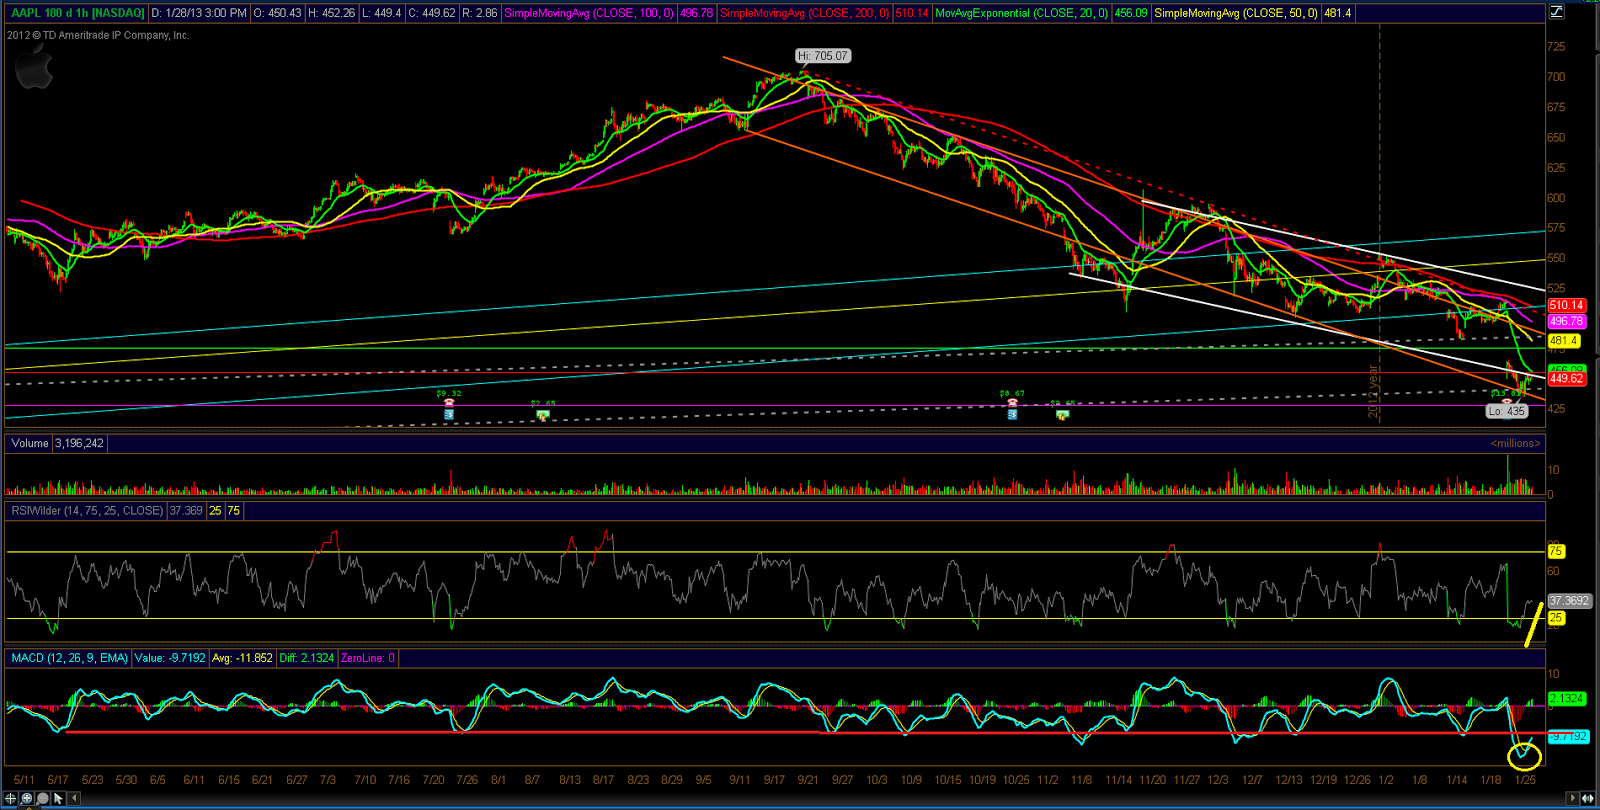Viewport: 1600px width, 810px height.
Task: Select the SimpleMovingAvg (CLOSE, 50, 0) label
Action: click(x=1236, y=13)
